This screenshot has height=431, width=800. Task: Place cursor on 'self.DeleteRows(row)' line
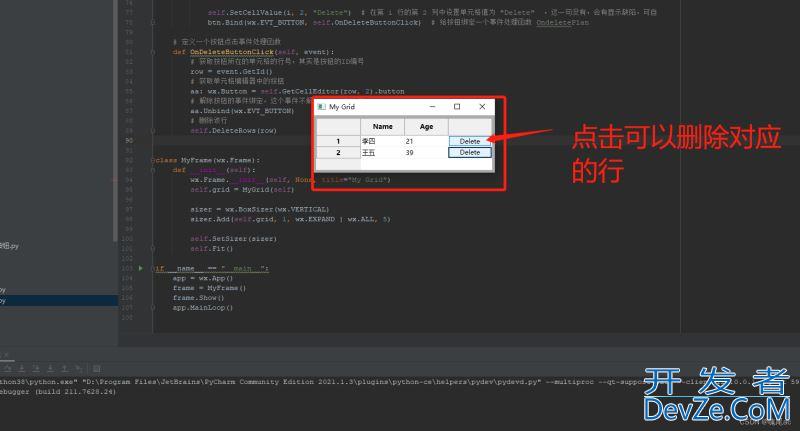(x=233, y=131)
